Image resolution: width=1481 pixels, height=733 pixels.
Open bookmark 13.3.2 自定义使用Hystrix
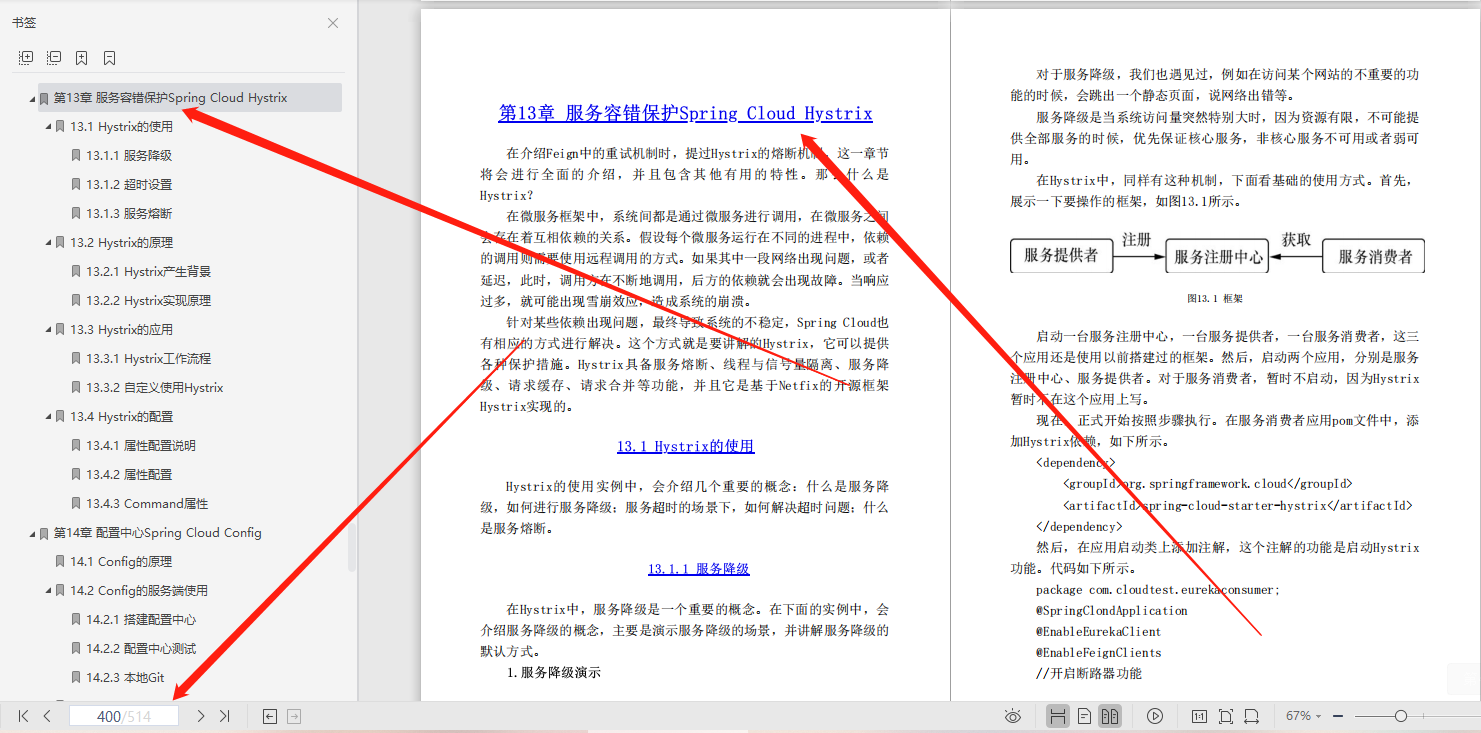coord(154,388)
